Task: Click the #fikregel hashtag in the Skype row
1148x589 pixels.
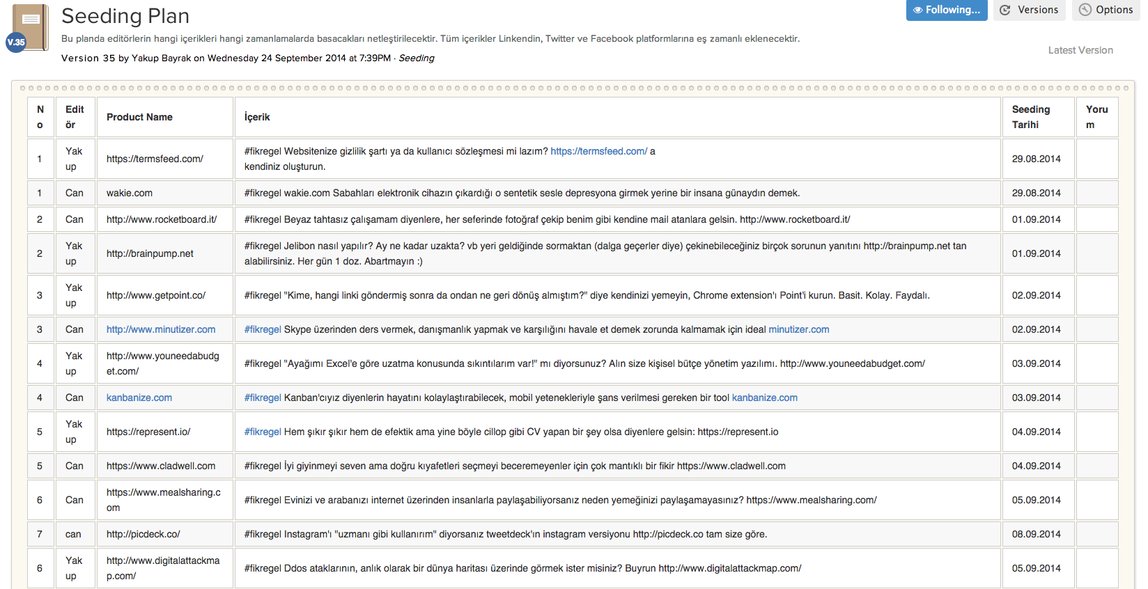Action: tap(263, 330)
